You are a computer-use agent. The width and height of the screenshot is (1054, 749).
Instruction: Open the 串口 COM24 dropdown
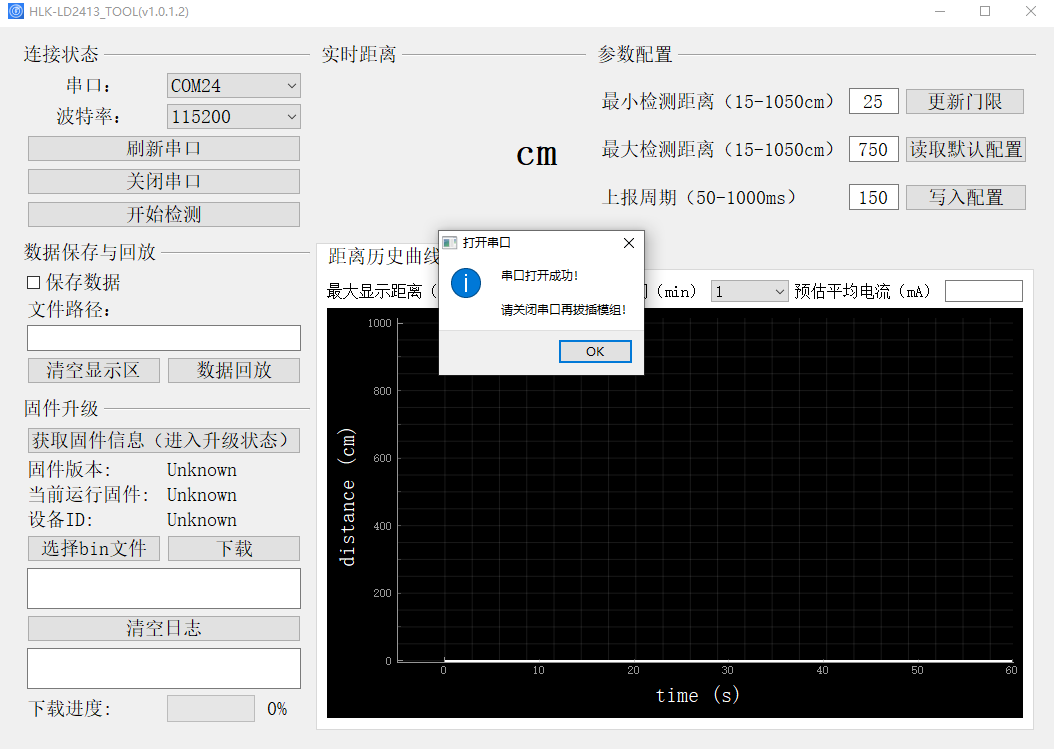[234, 86]
